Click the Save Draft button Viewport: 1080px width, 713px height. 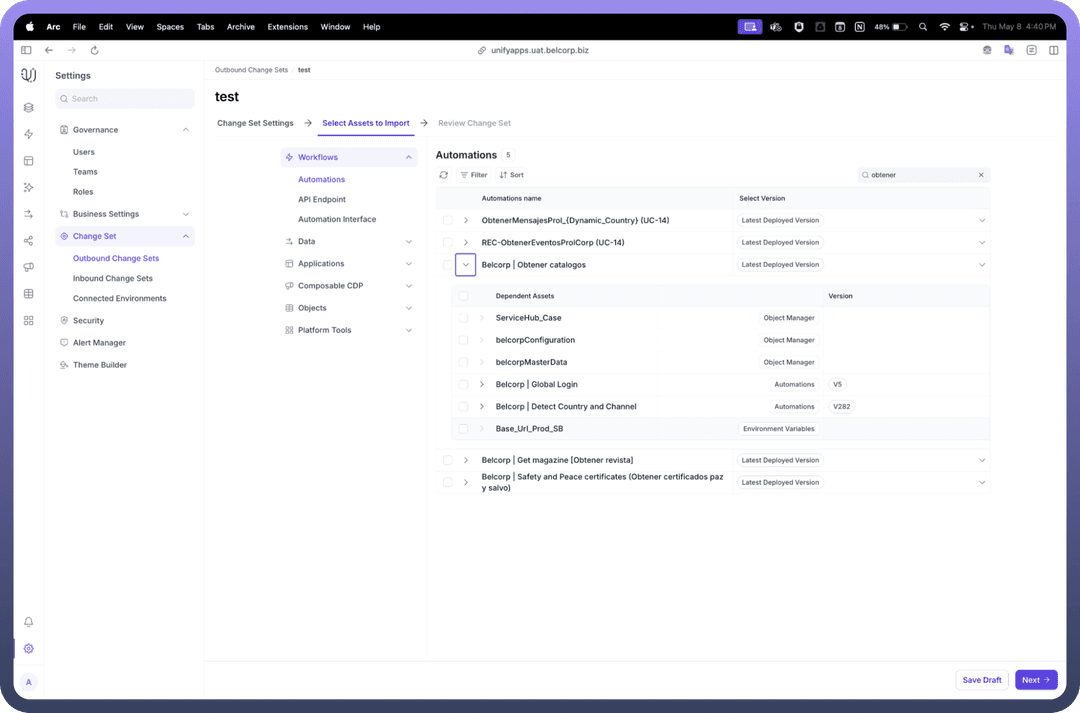pyautogui.click(x=981, y=680)
